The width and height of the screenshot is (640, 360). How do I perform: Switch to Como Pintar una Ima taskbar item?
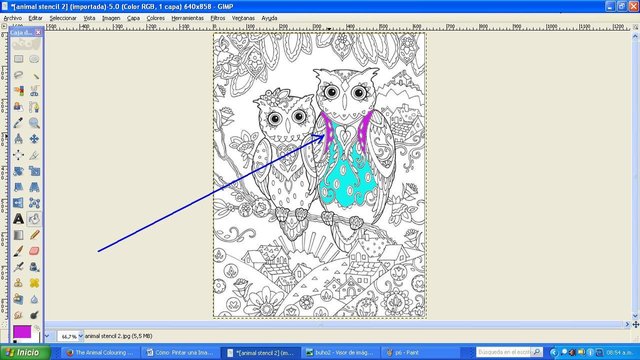coord(180,352)
